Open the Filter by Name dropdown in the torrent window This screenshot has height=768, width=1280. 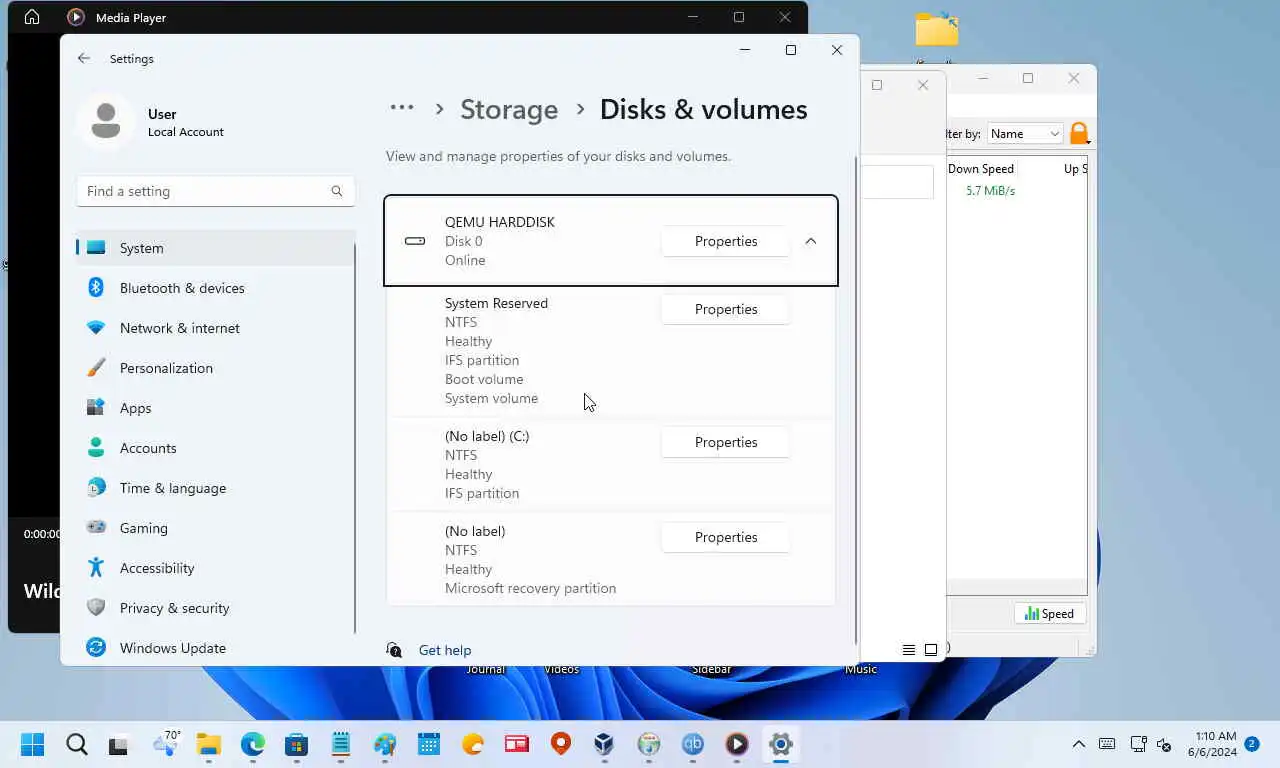pos(1025,134)
